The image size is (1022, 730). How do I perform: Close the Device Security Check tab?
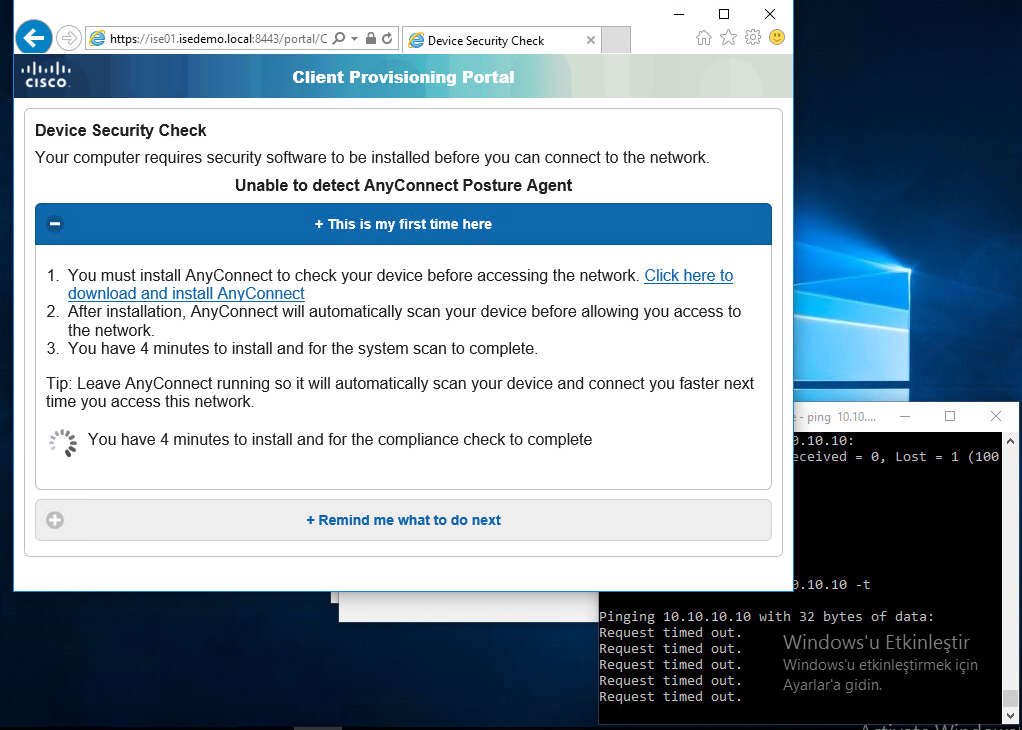click(x=591, y=40)
